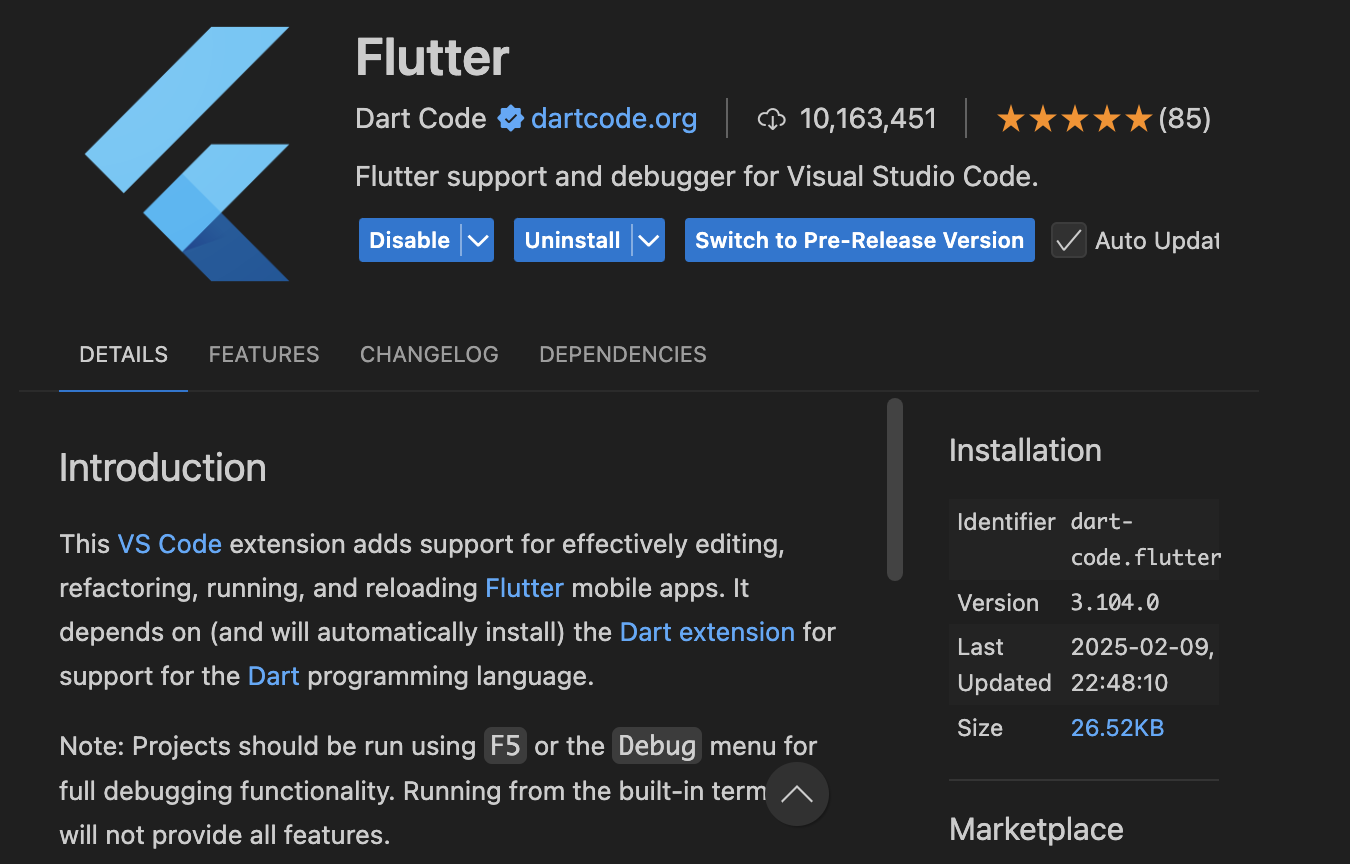
Task: Click the verified publisher badge icon
Action: coord(511,119)
